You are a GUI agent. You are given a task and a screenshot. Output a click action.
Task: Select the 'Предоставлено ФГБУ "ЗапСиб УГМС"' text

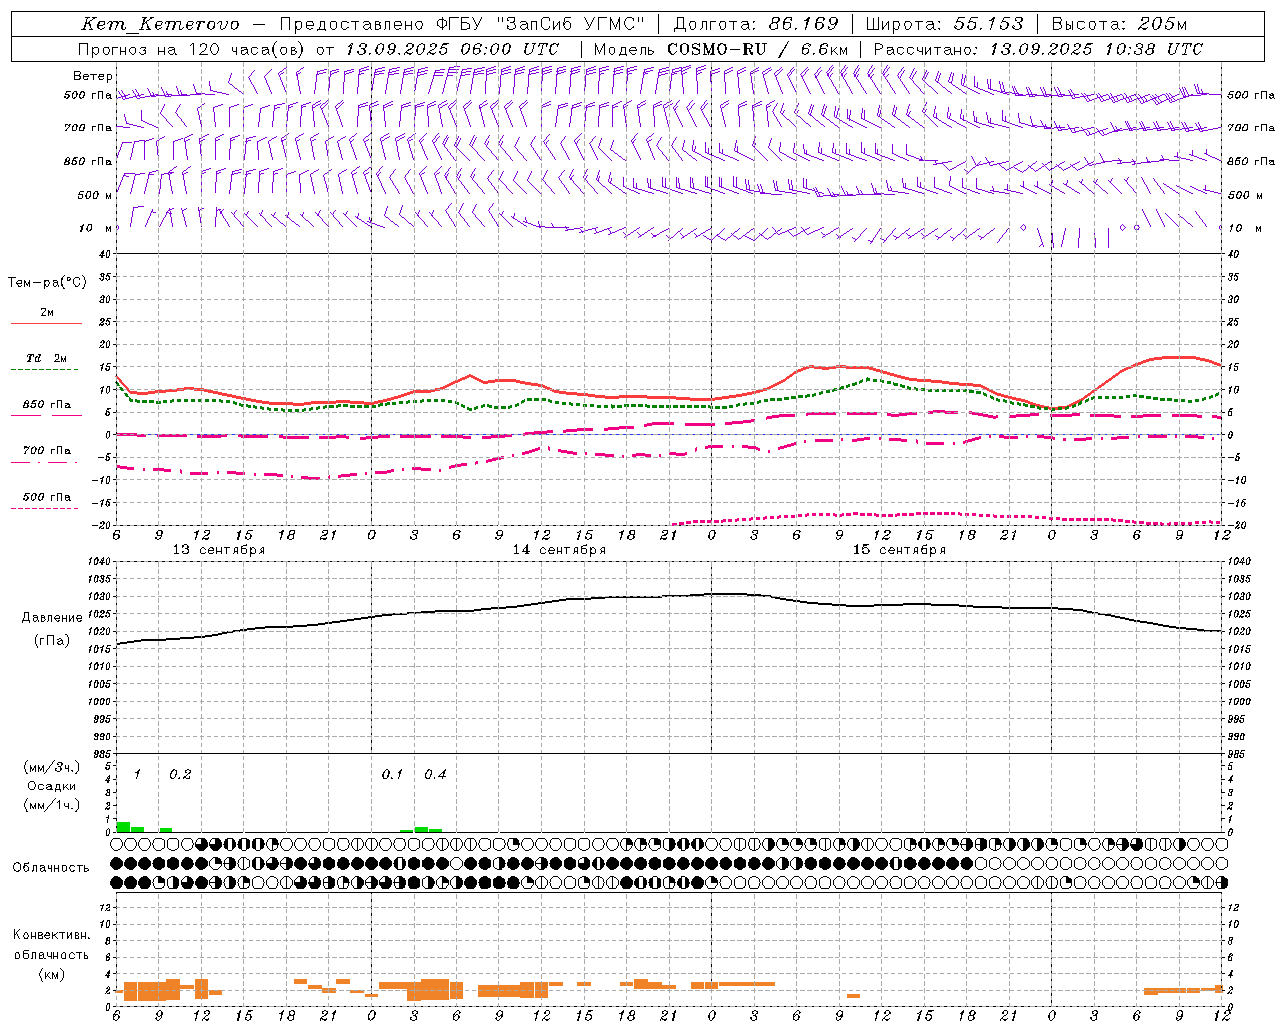[463, 24]
